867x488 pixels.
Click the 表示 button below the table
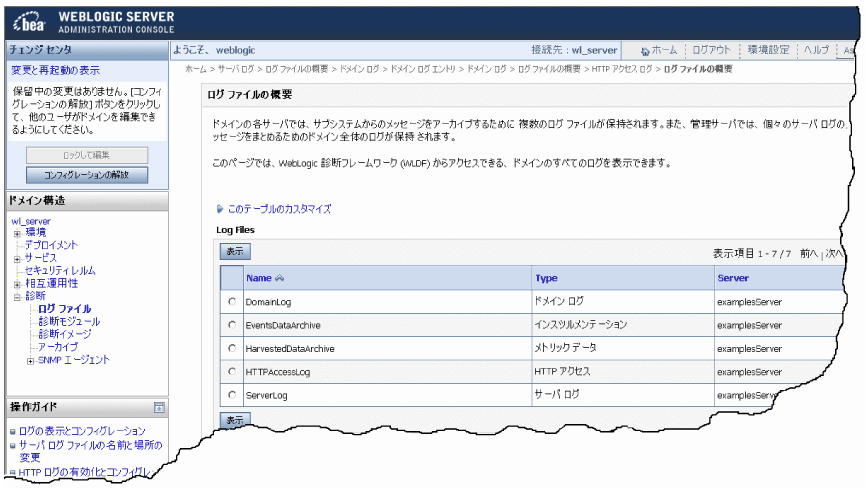(235, 419)
